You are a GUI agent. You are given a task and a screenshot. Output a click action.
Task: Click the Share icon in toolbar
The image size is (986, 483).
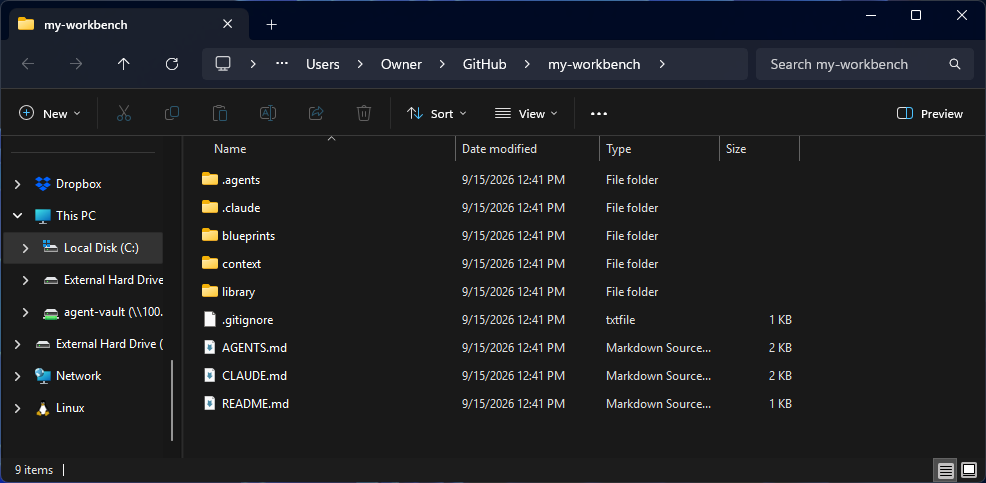[316, 114]
